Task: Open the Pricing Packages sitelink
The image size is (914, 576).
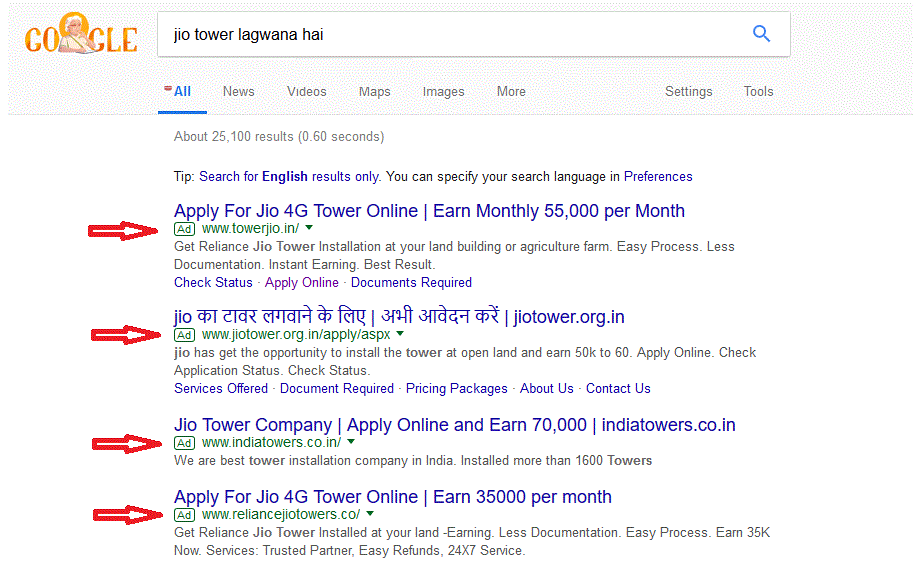Action: click(x=456, y=389)
